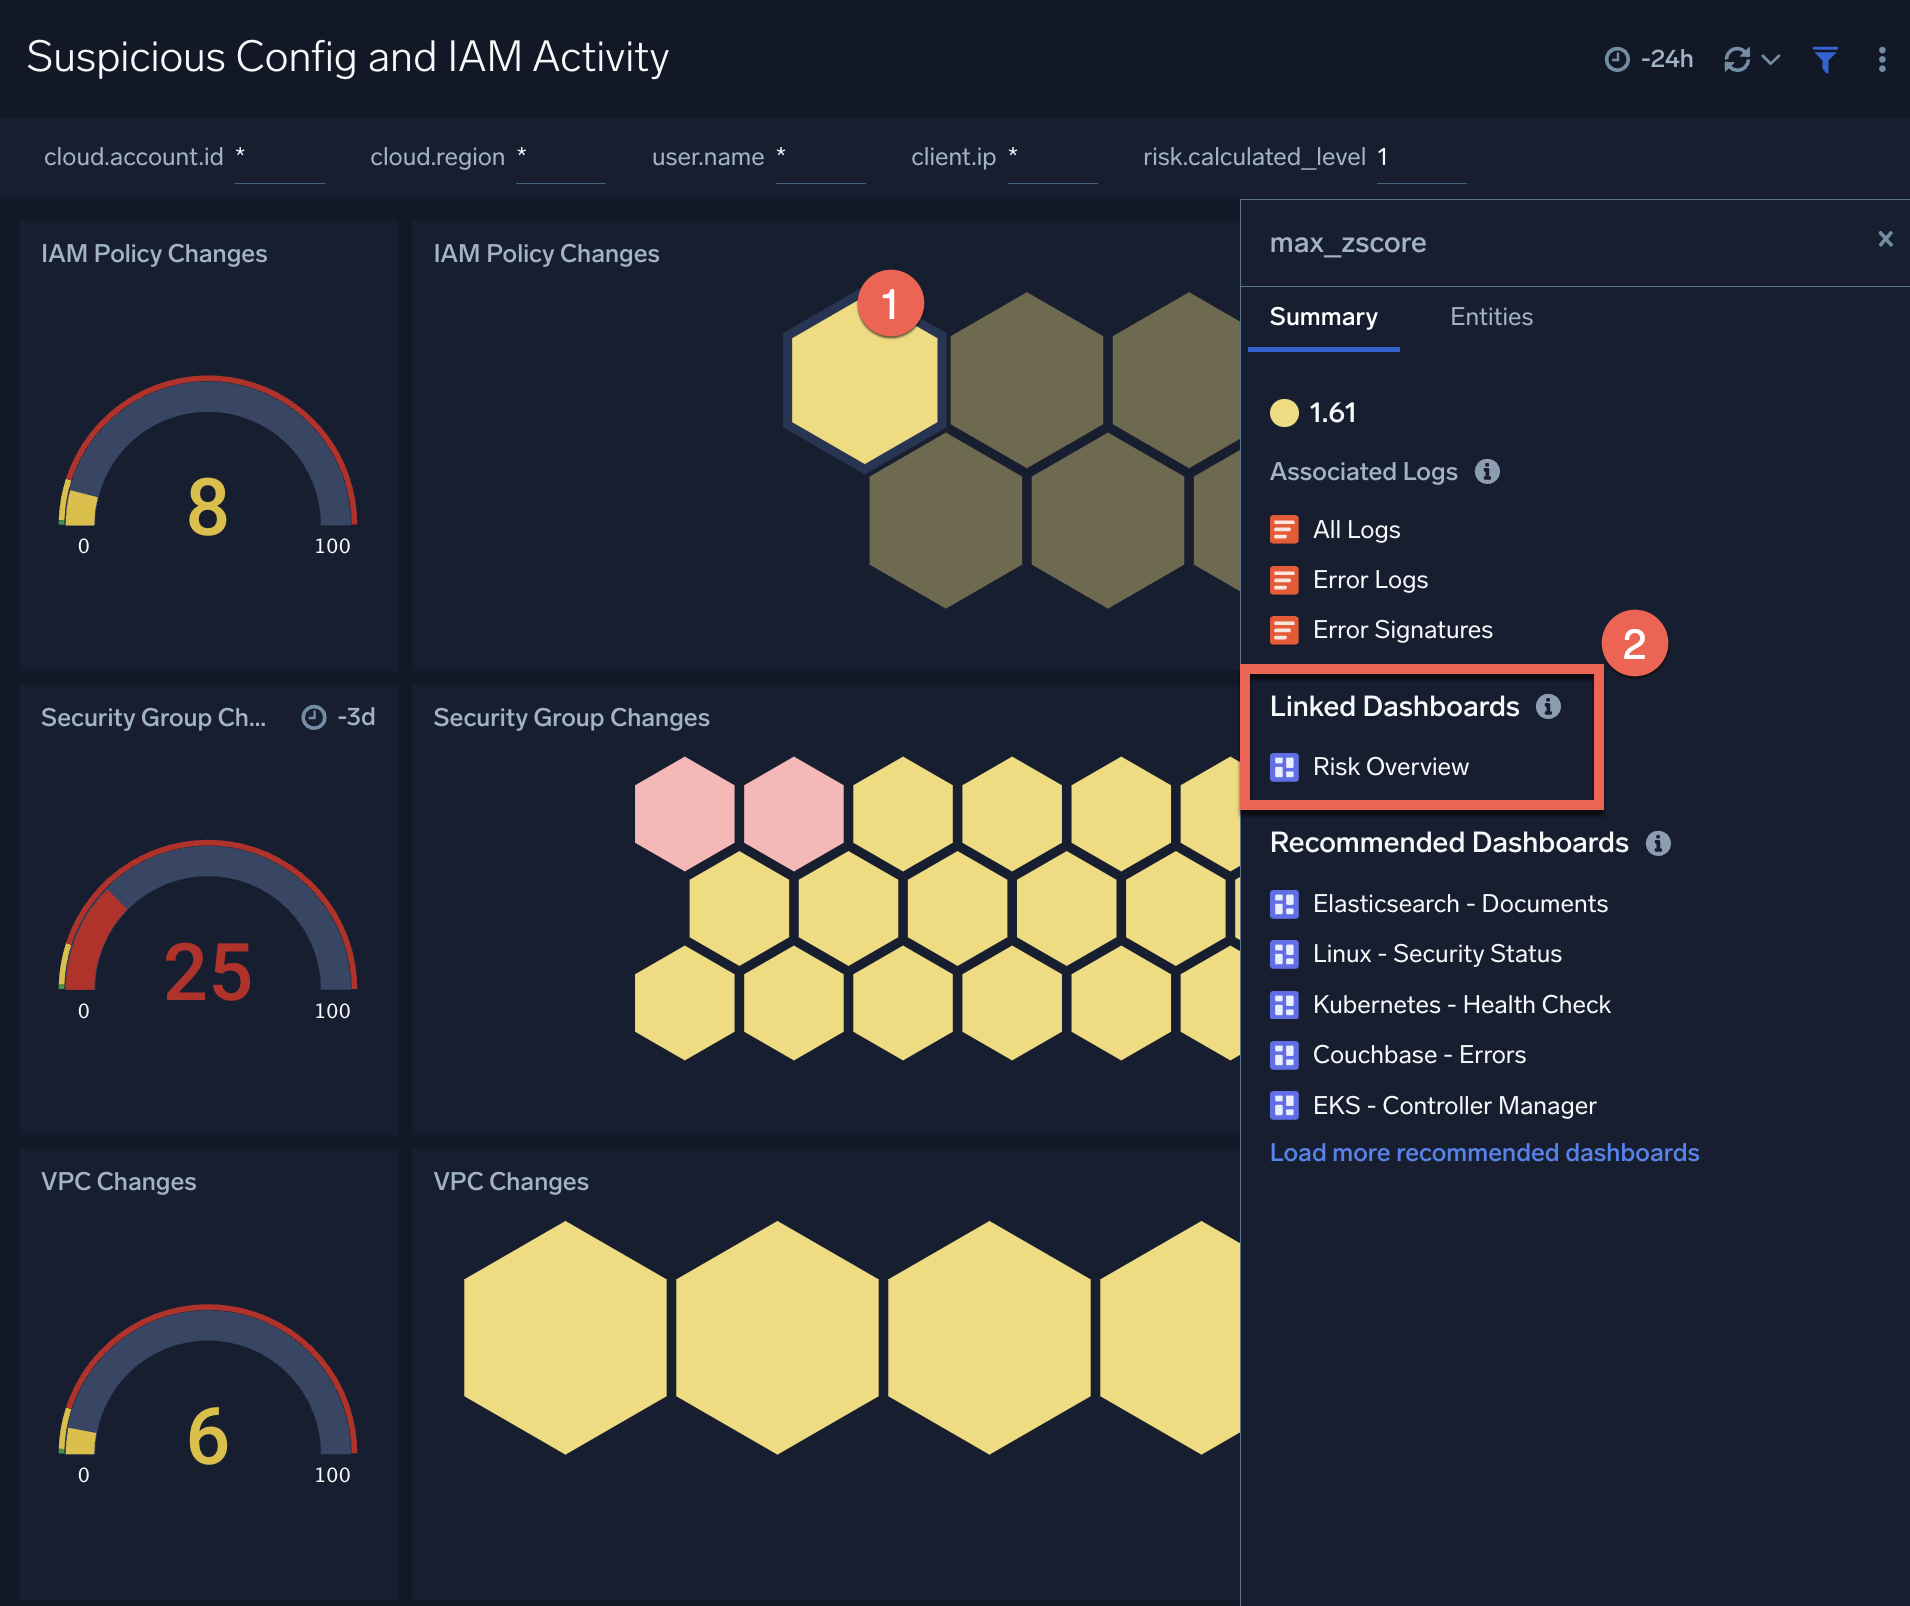The width and height of the screenshot is (1910, 1606).
Task: Switch to the Entities tab
Action: tap(1491, 317)
